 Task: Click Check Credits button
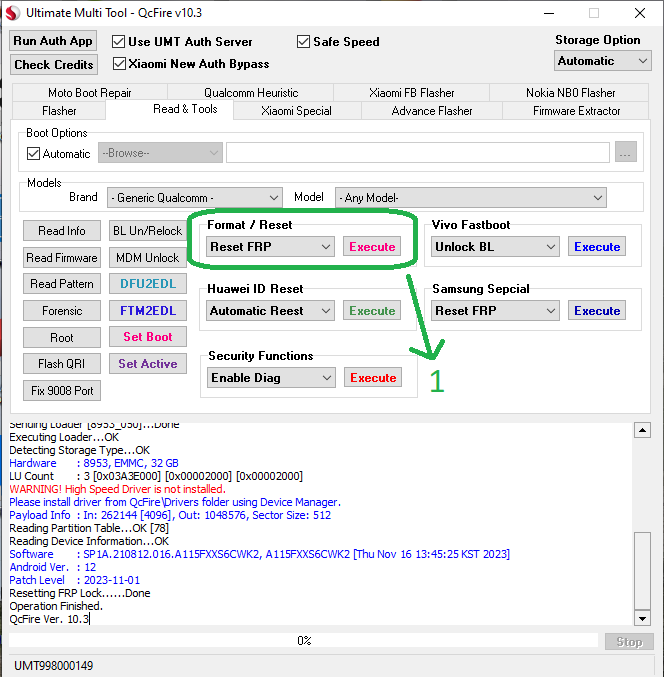(x=54, y=64)
